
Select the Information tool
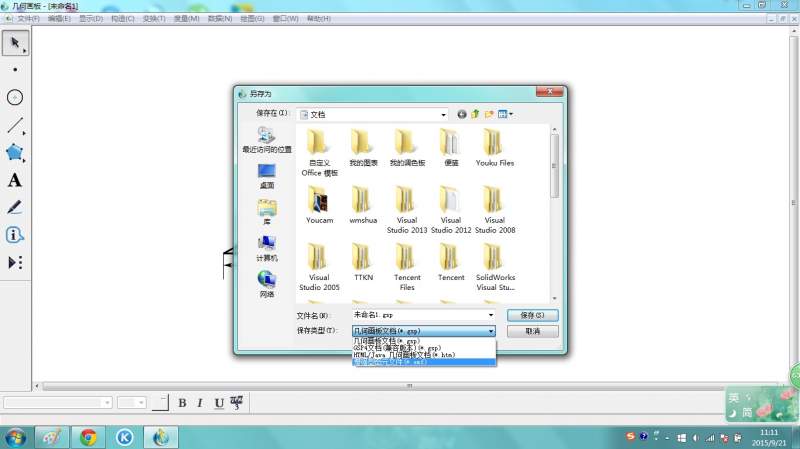click(15, 235)
